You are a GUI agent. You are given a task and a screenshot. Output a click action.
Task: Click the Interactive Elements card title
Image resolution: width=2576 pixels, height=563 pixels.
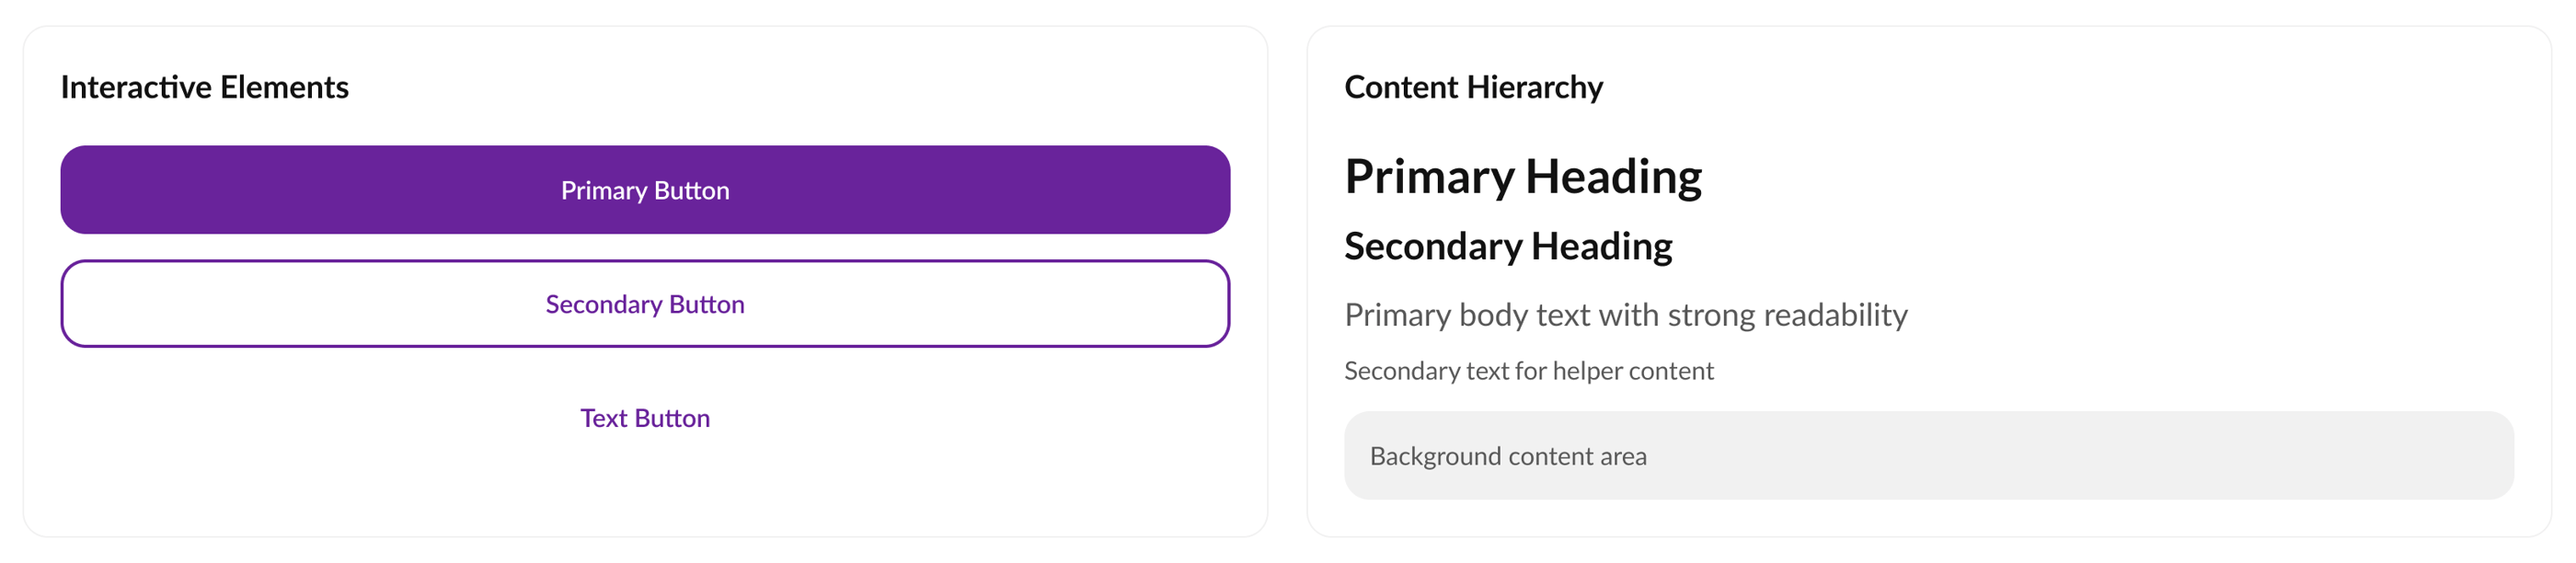tap(204, 88)
